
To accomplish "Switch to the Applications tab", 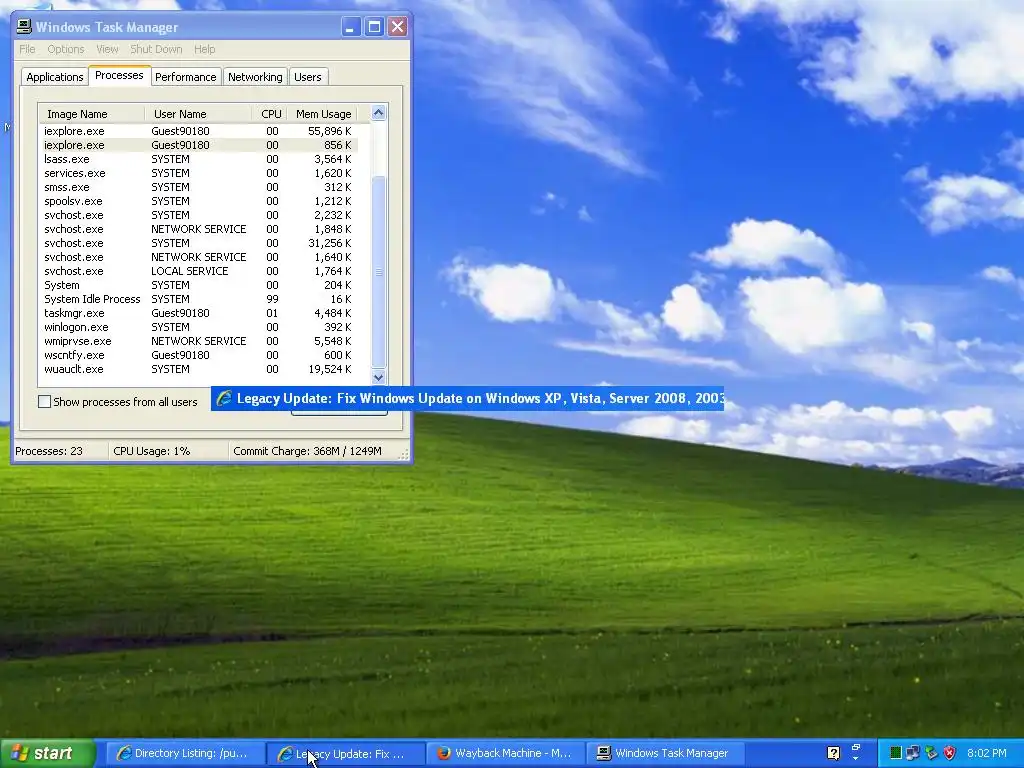I will click(55, 77).
